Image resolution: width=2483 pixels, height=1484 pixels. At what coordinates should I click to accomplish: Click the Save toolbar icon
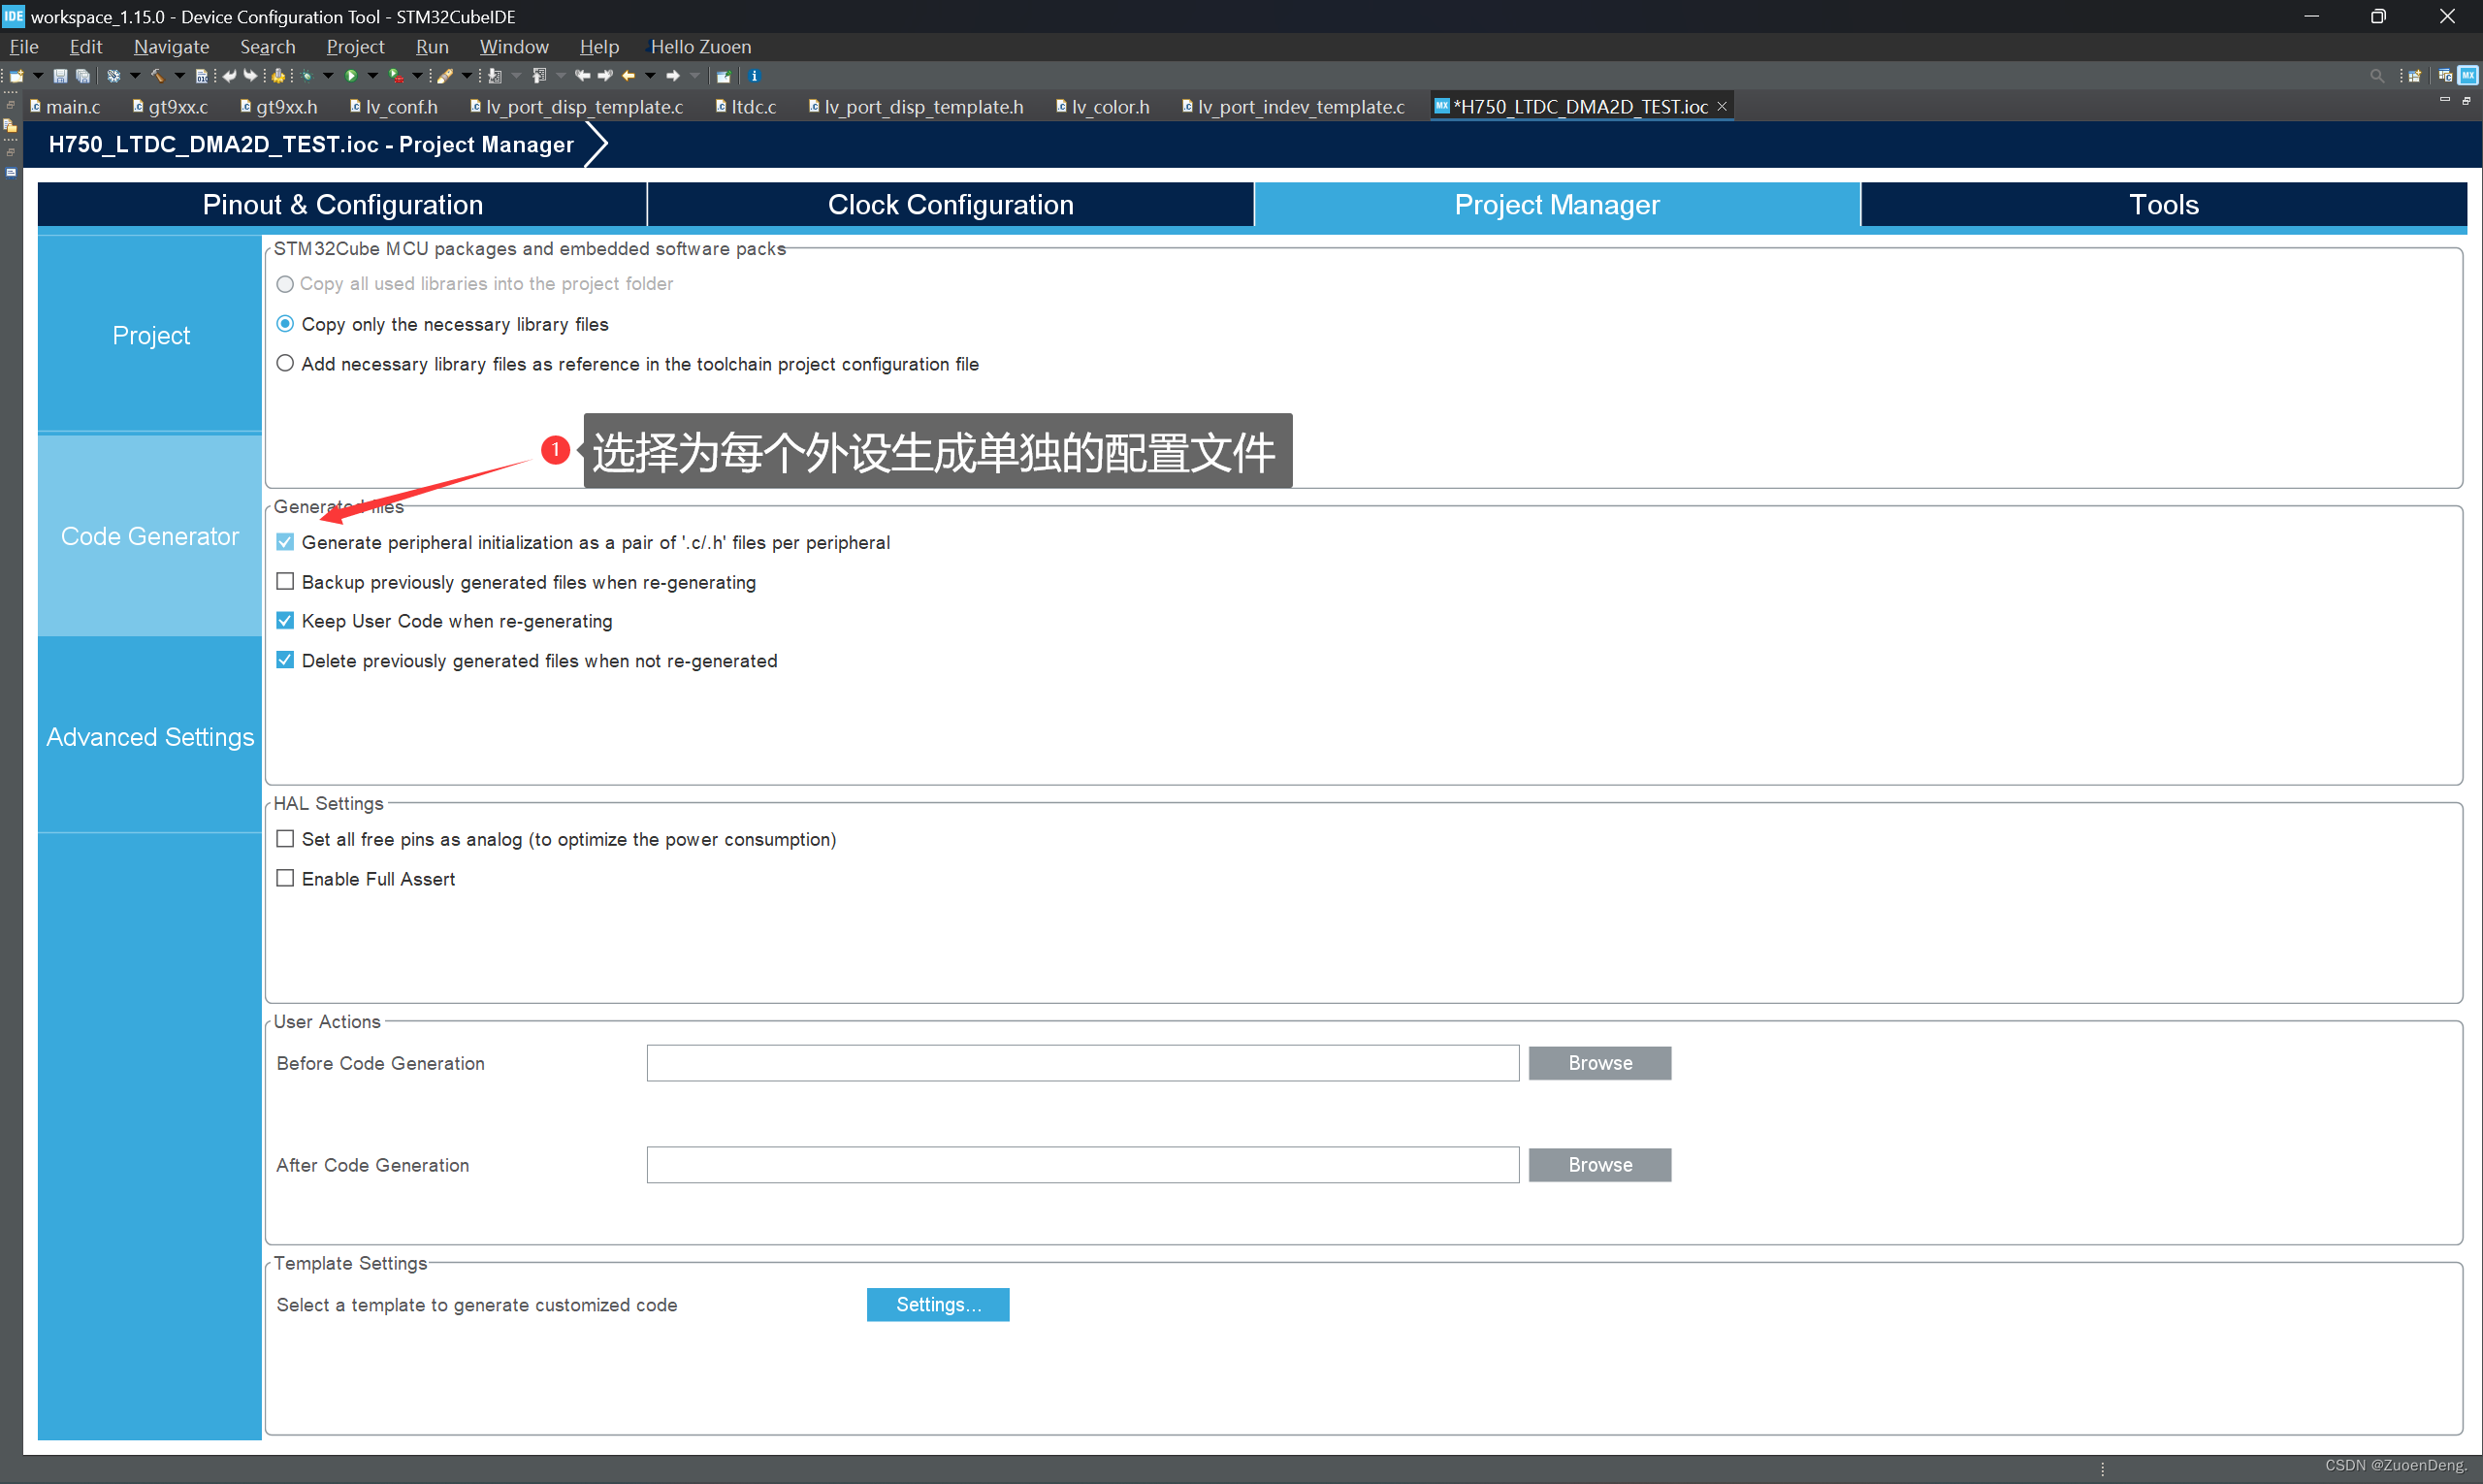pos(60,76)
